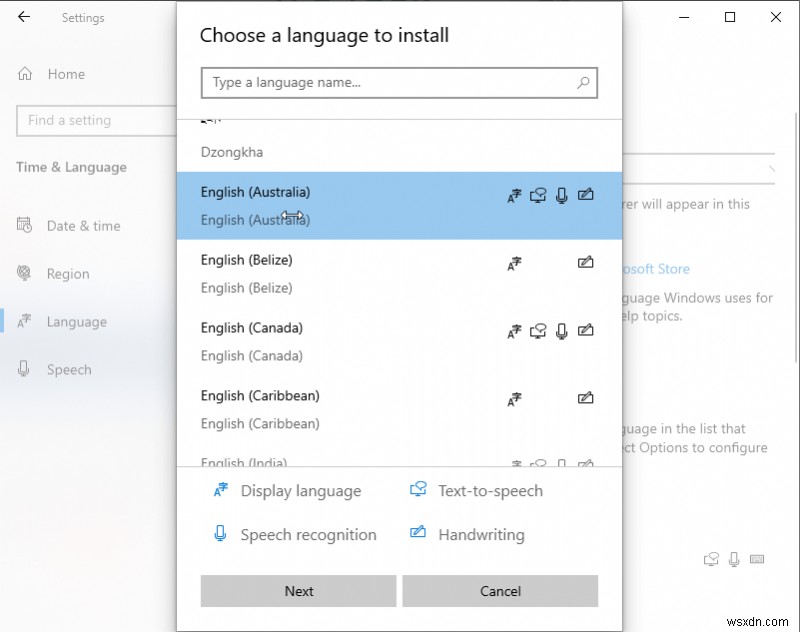Cancel the language installation dialog

(x=500, y=591)
